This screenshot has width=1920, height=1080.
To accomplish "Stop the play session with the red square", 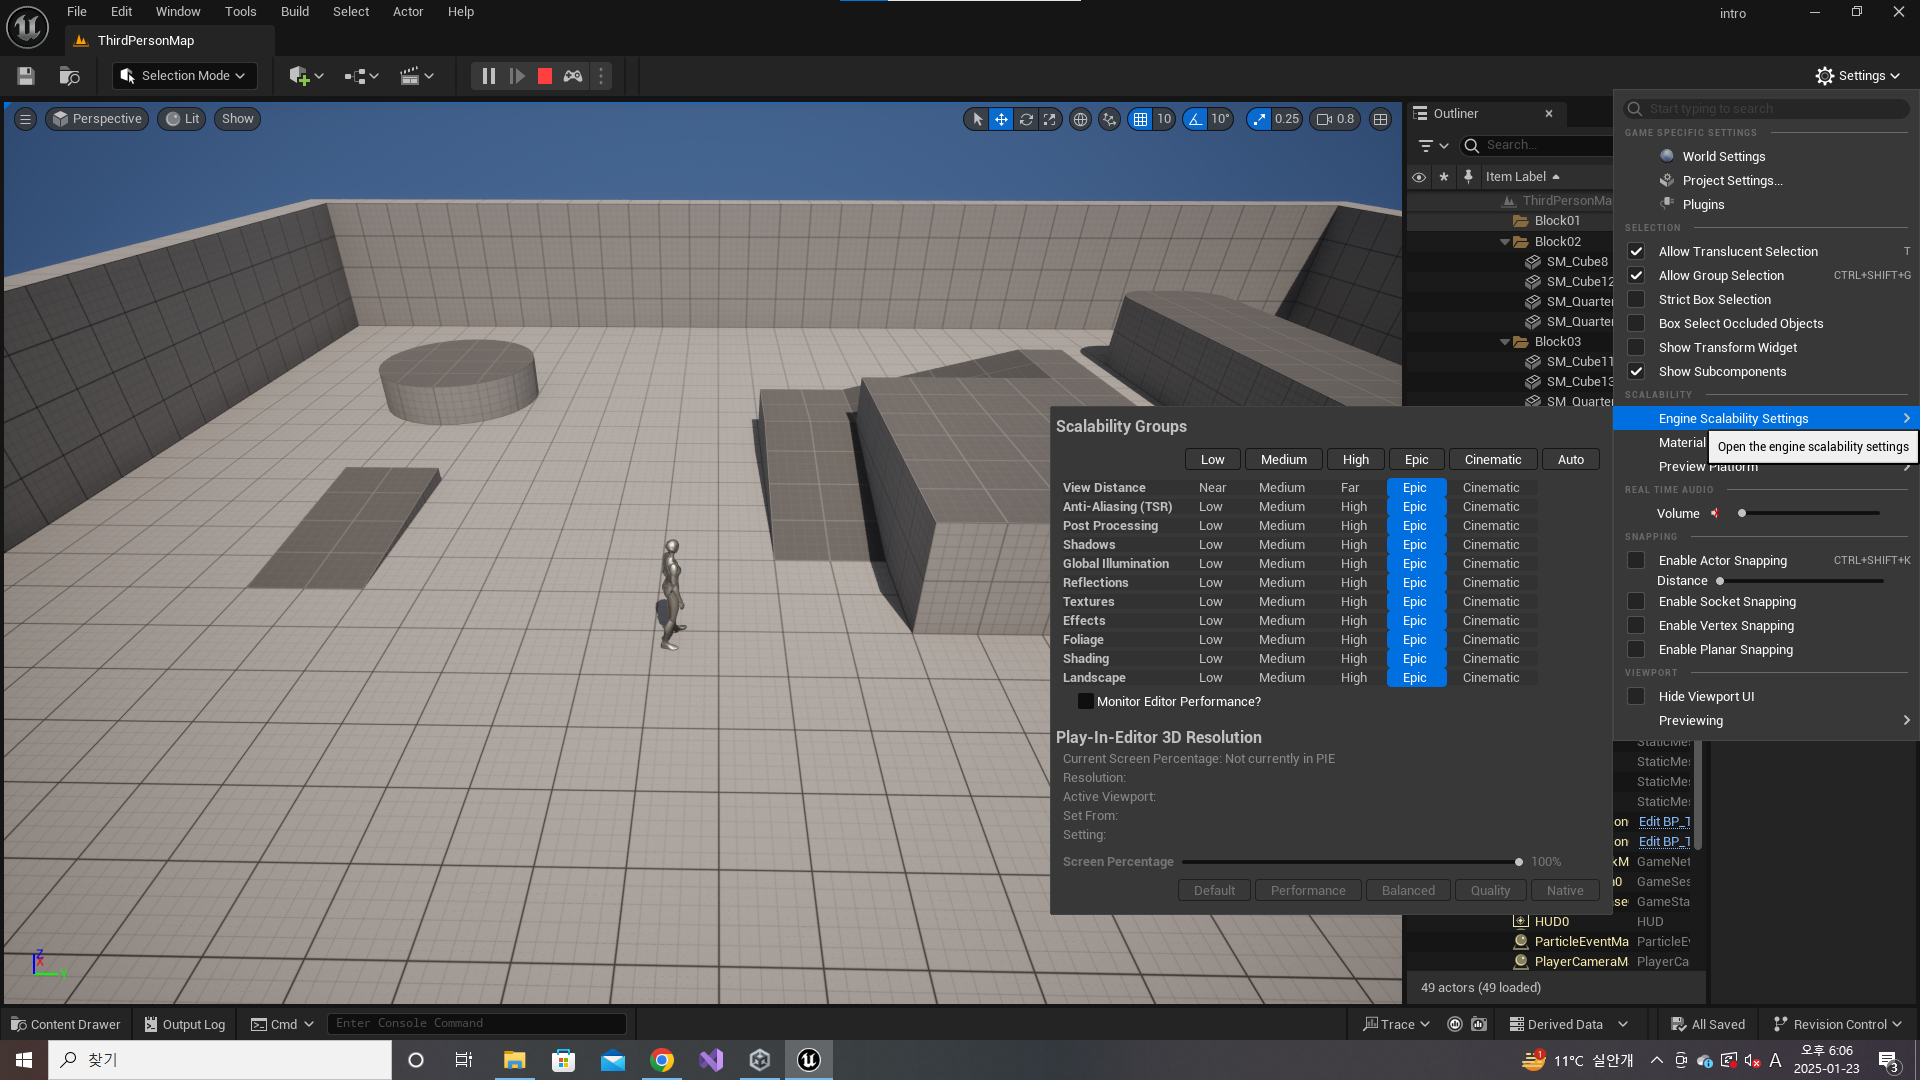I will (x=545, y=76).
